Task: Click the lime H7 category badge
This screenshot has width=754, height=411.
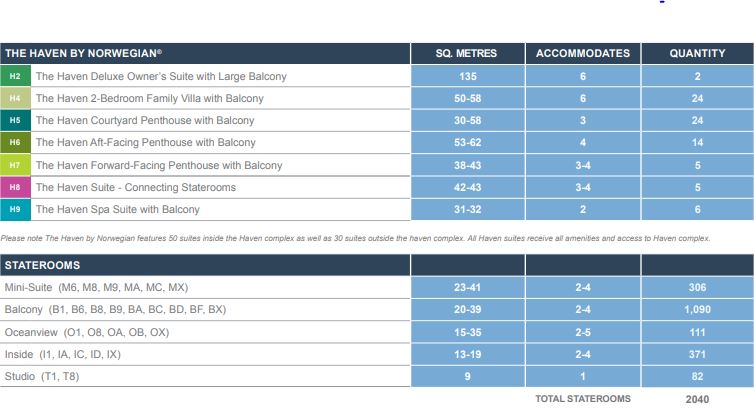Action: [14, 165]
